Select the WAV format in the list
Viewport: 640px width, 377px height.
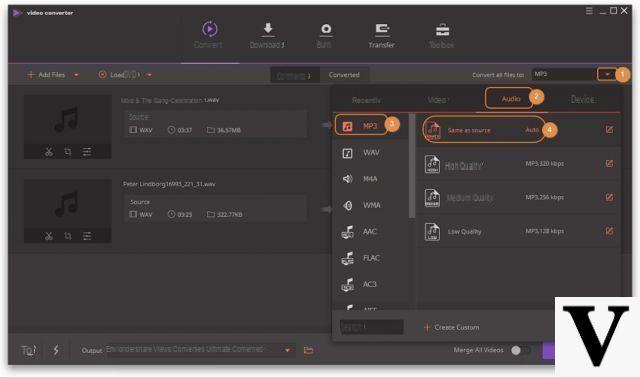[371, 153]
